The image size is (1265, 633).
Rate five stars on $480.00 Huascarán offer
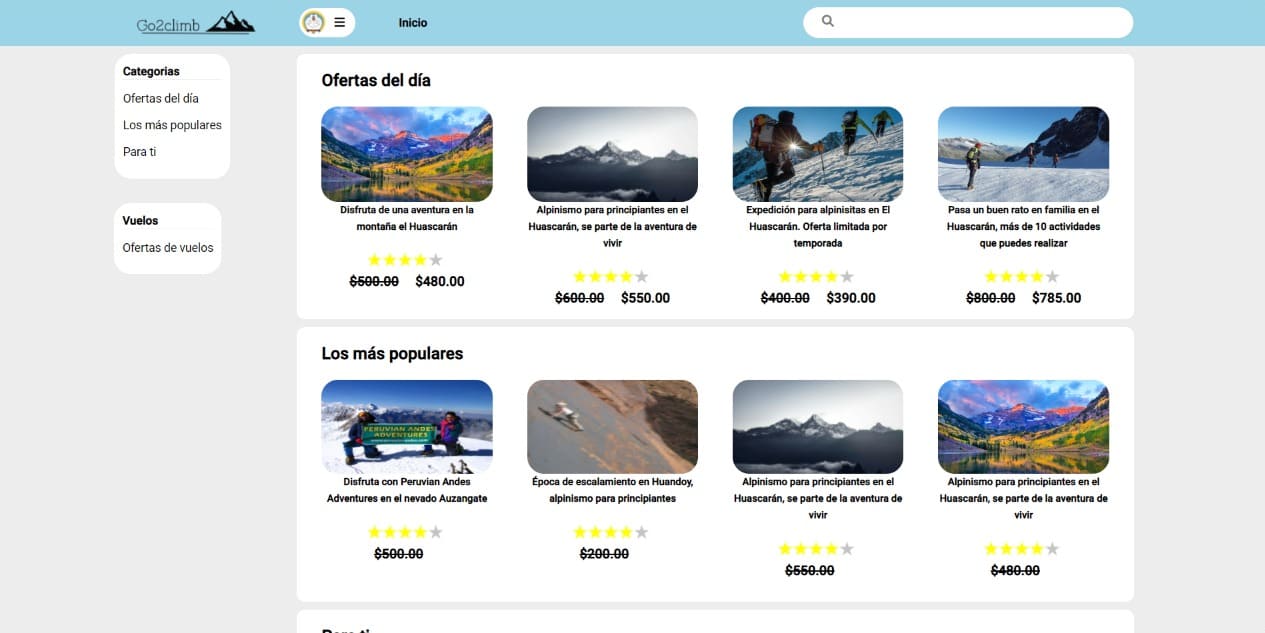point(436,260)
